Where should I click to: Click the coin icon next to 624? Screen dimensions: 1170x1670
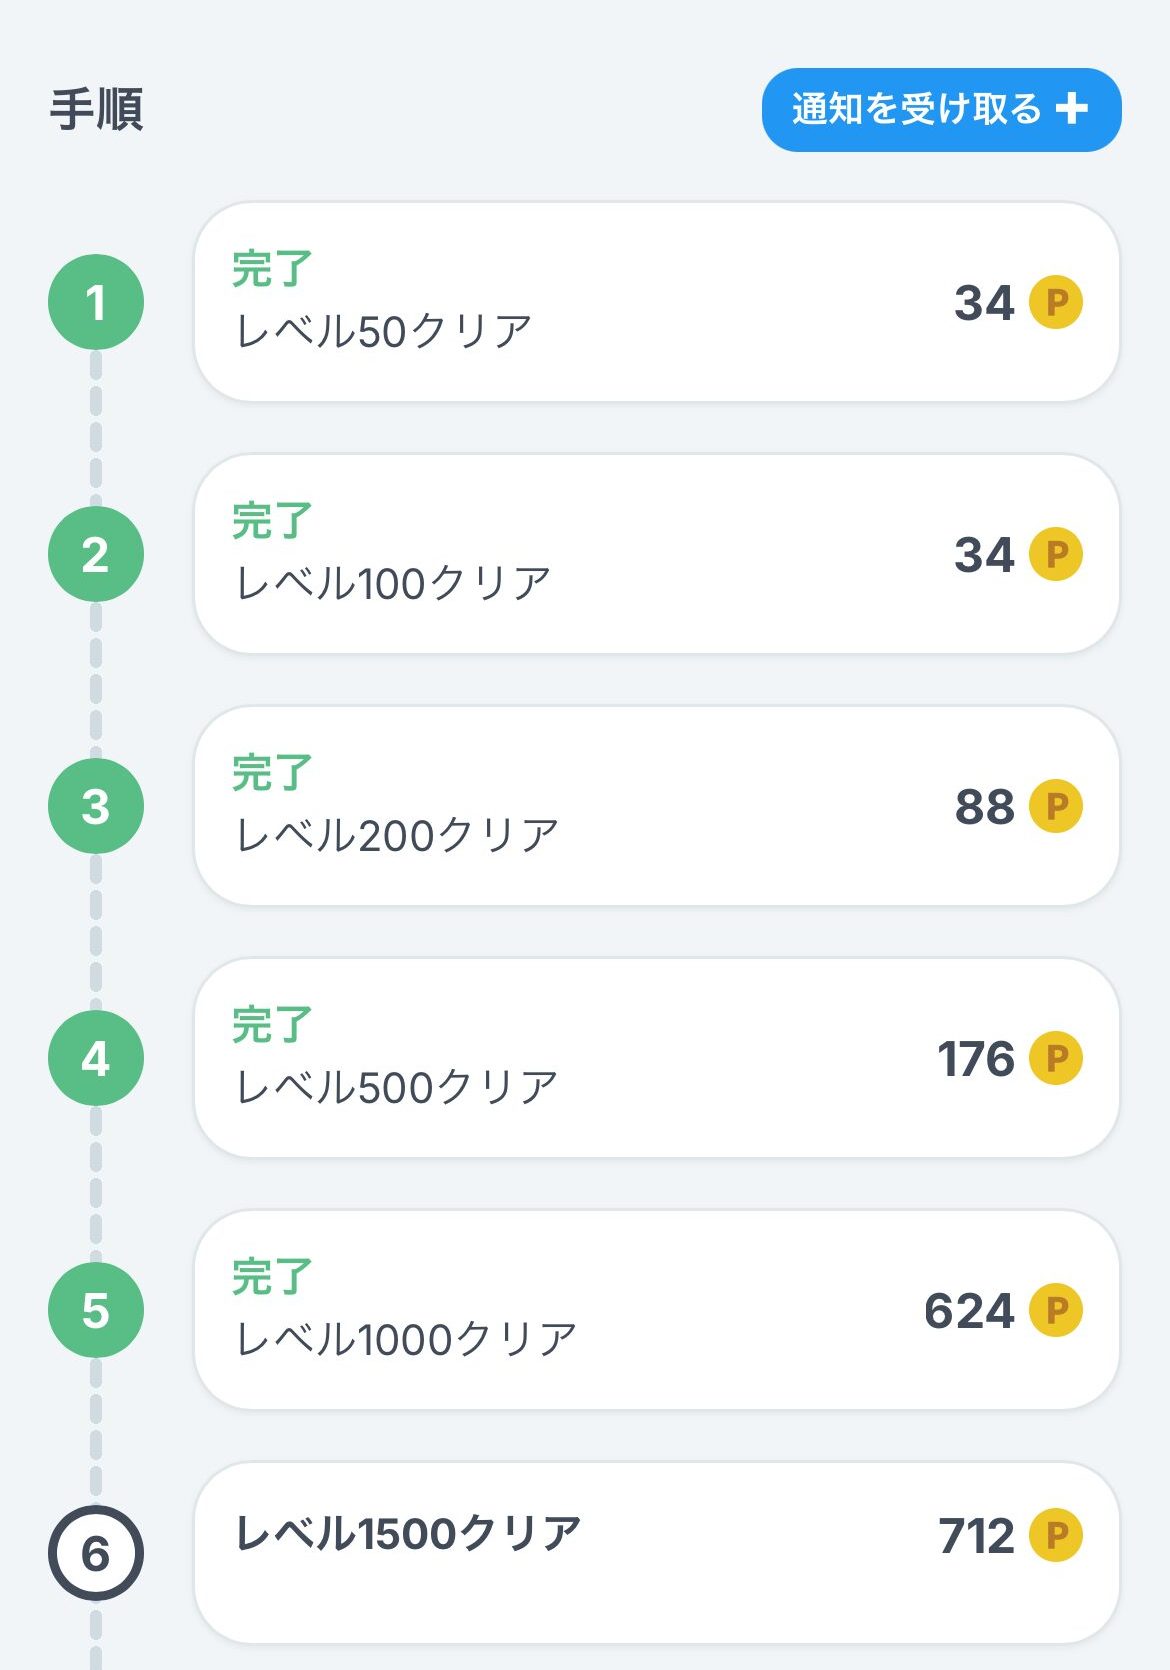(1056, 1310)
